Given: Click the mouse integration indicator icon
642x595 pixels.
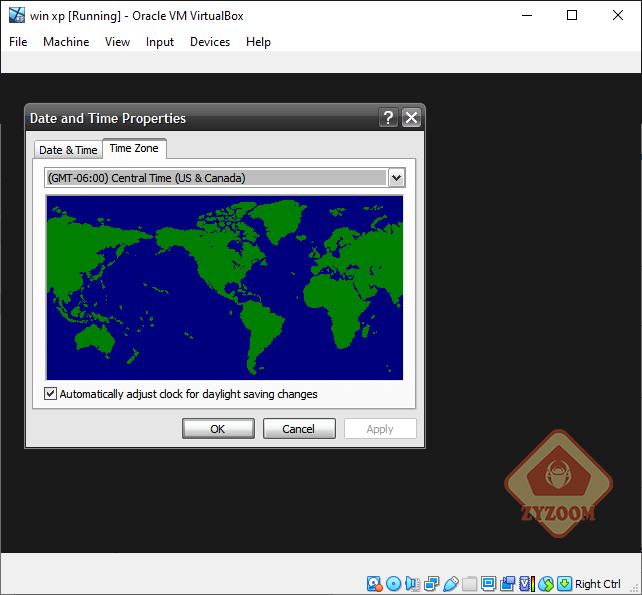Looking at the screenshot, I should [x=546, y=584].
